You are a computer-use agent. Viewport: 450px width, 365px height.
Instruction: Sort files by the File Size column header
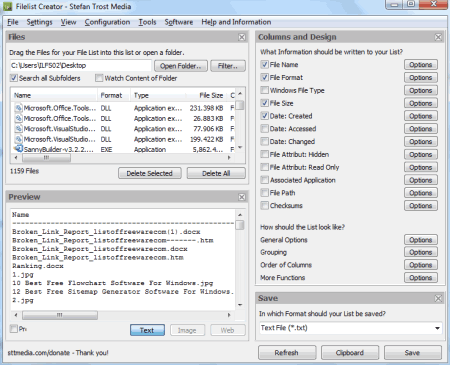[205, 95]
